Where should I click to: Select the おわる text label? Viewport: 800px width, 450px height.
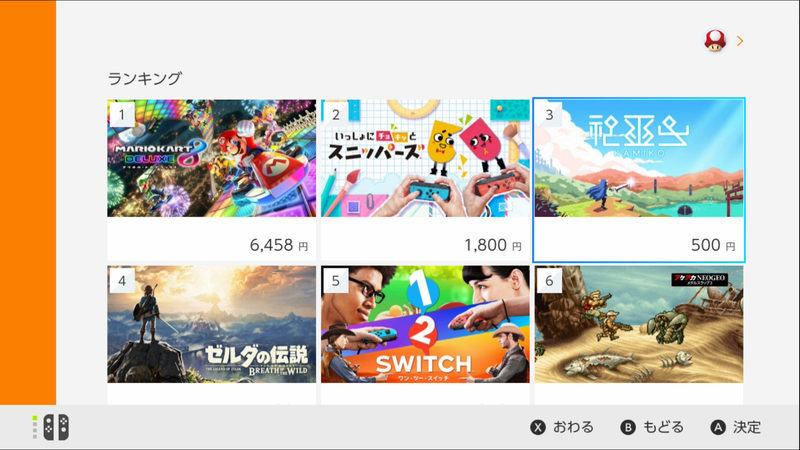[573, 427]
